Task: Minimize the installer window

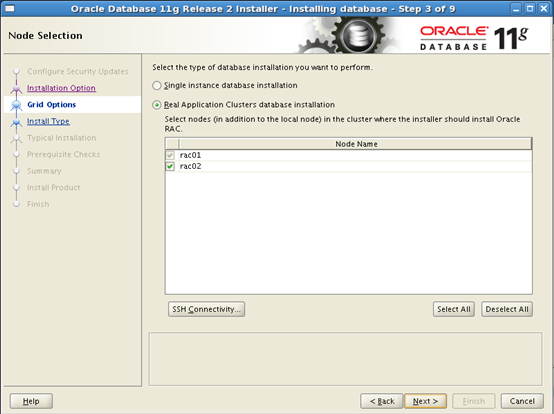Action: coord(516,8)
